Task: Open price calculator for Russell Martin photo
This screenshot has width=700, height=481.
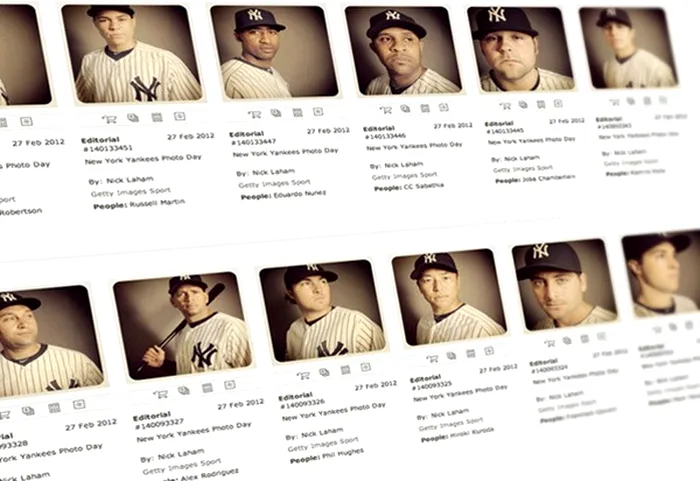Action: point(157,117)
